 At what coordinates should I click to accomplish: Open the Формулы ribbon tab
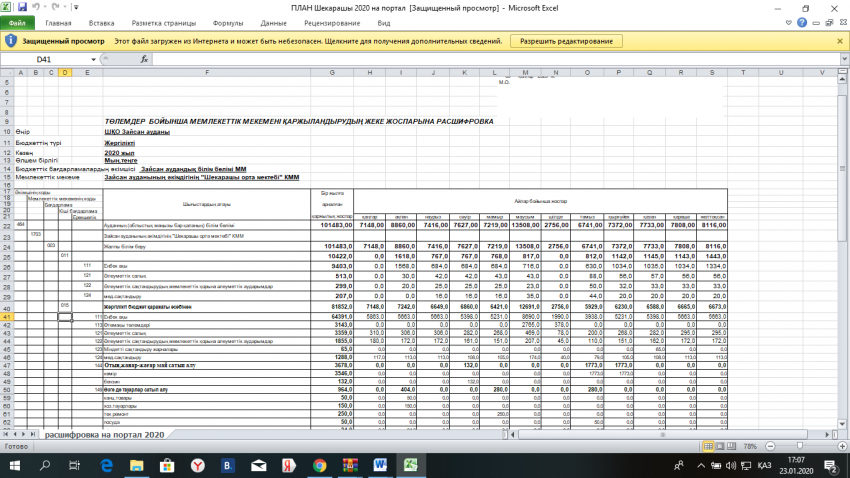pyautogui.click(x=228, y=23)
